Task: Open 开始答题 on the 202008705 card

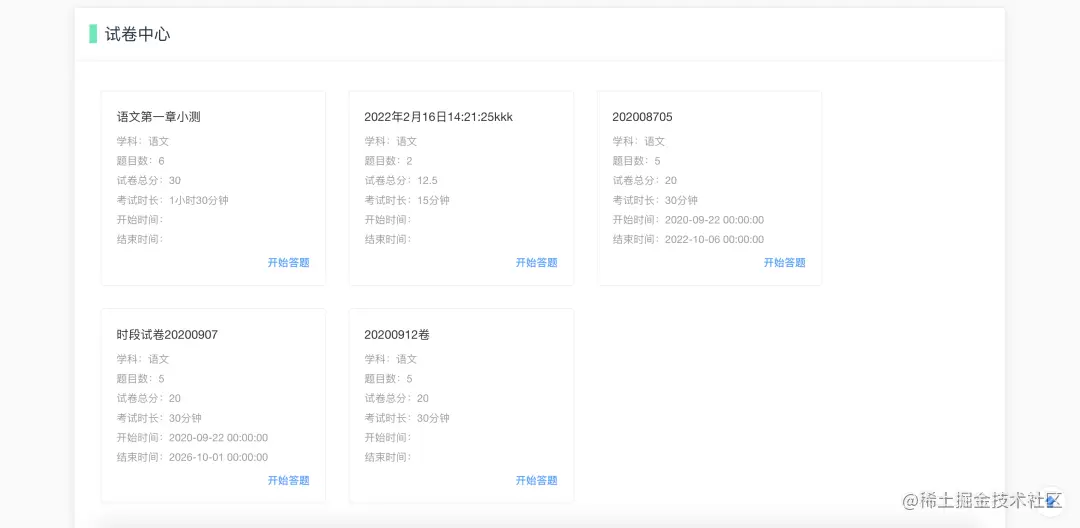Action: (x=785, y=262)
